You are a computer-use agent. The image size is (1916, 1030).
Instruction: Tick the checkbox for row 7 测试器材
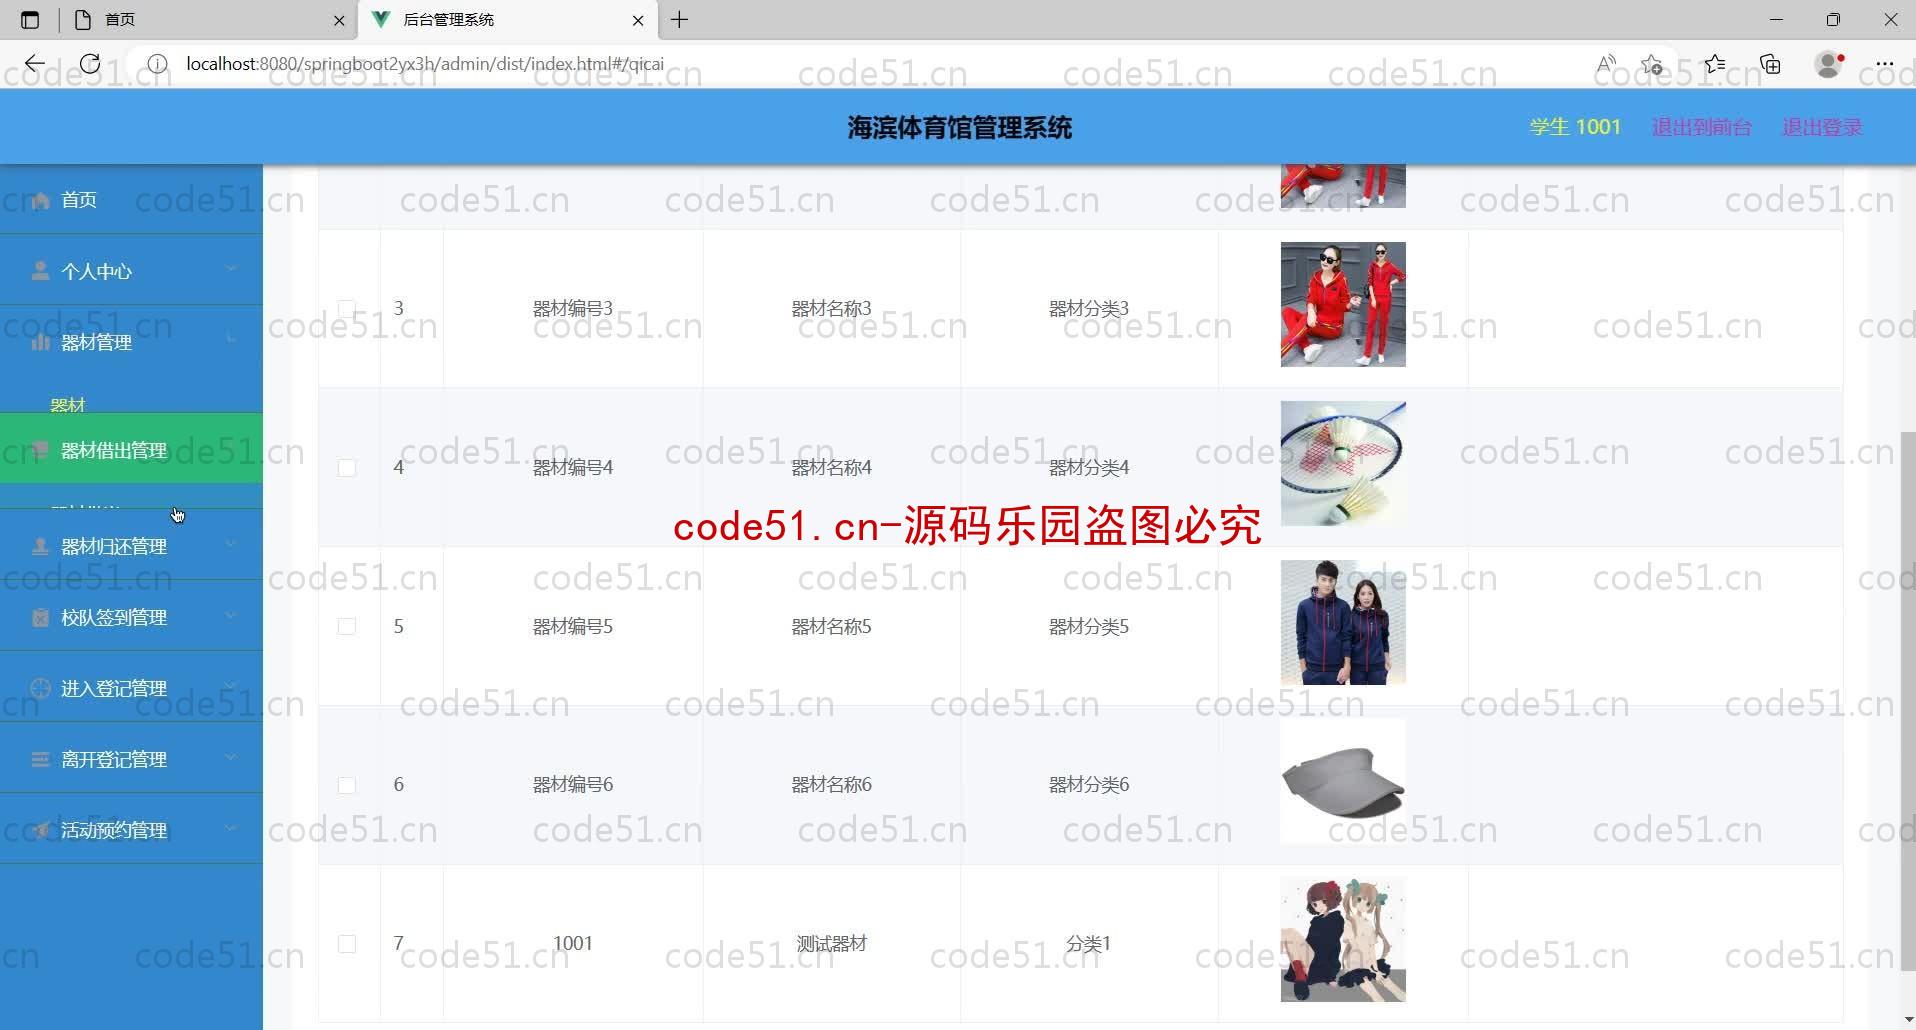click(347, 943)
